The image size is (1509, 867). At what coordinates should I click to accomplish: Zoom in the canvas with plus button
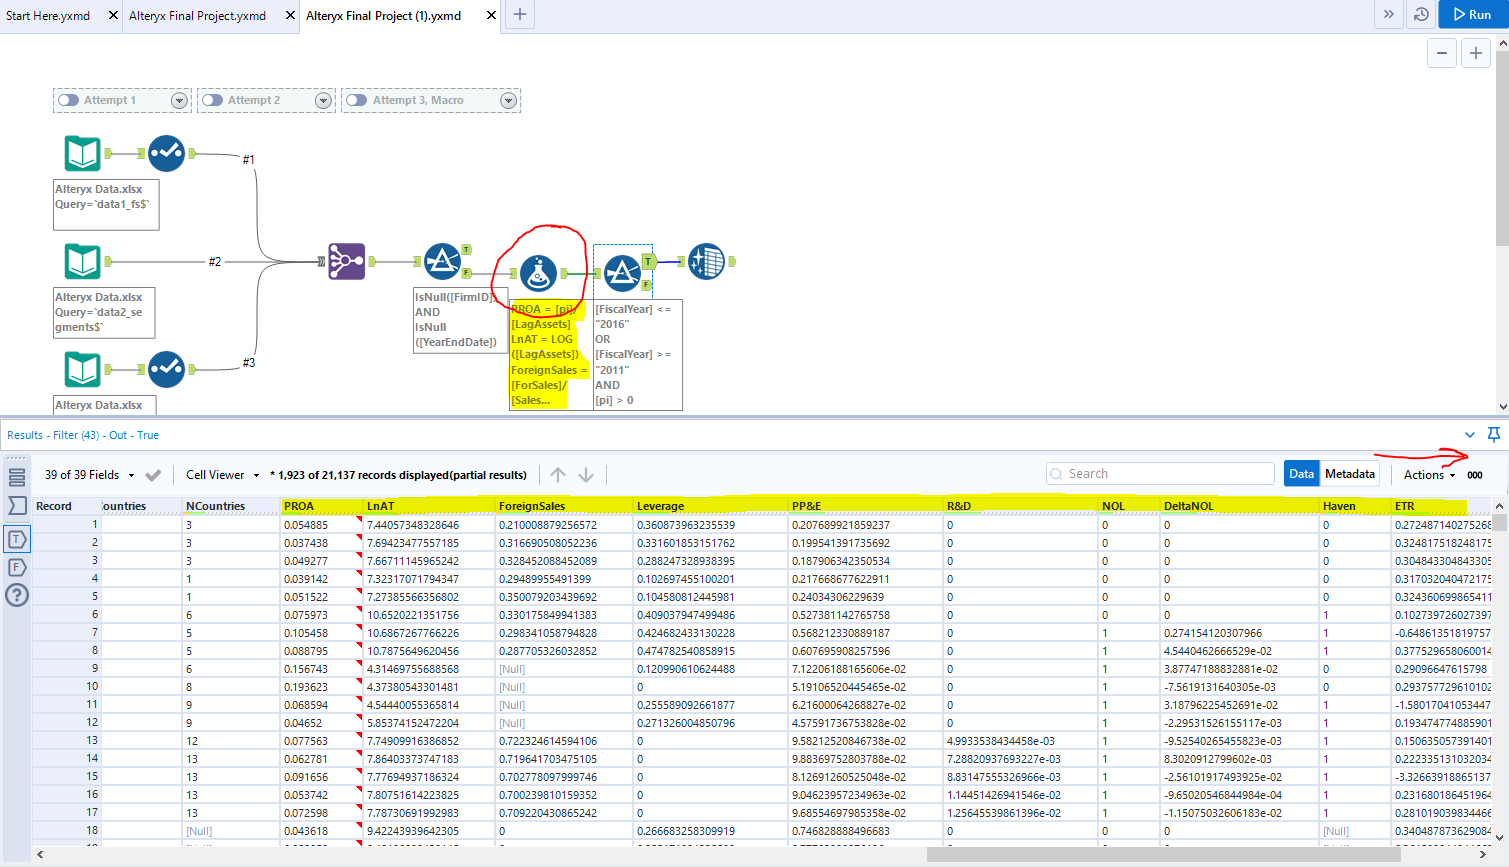1475,54
